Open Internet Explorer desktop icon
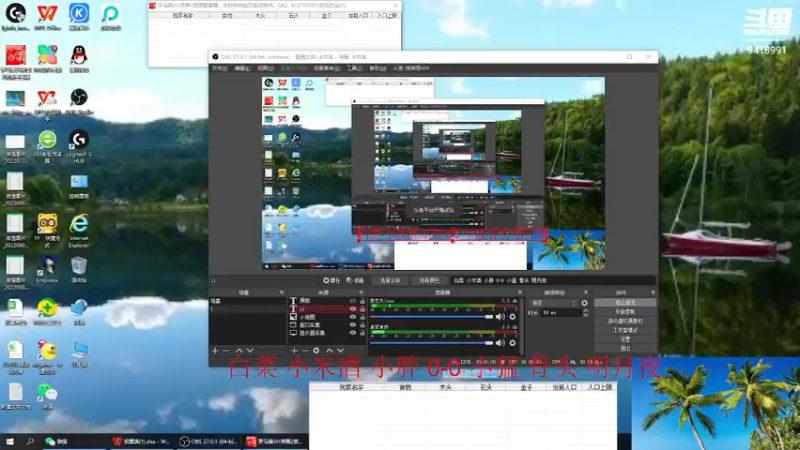The width and height of the screenshot is (800, 450). (x=79, y=231)
